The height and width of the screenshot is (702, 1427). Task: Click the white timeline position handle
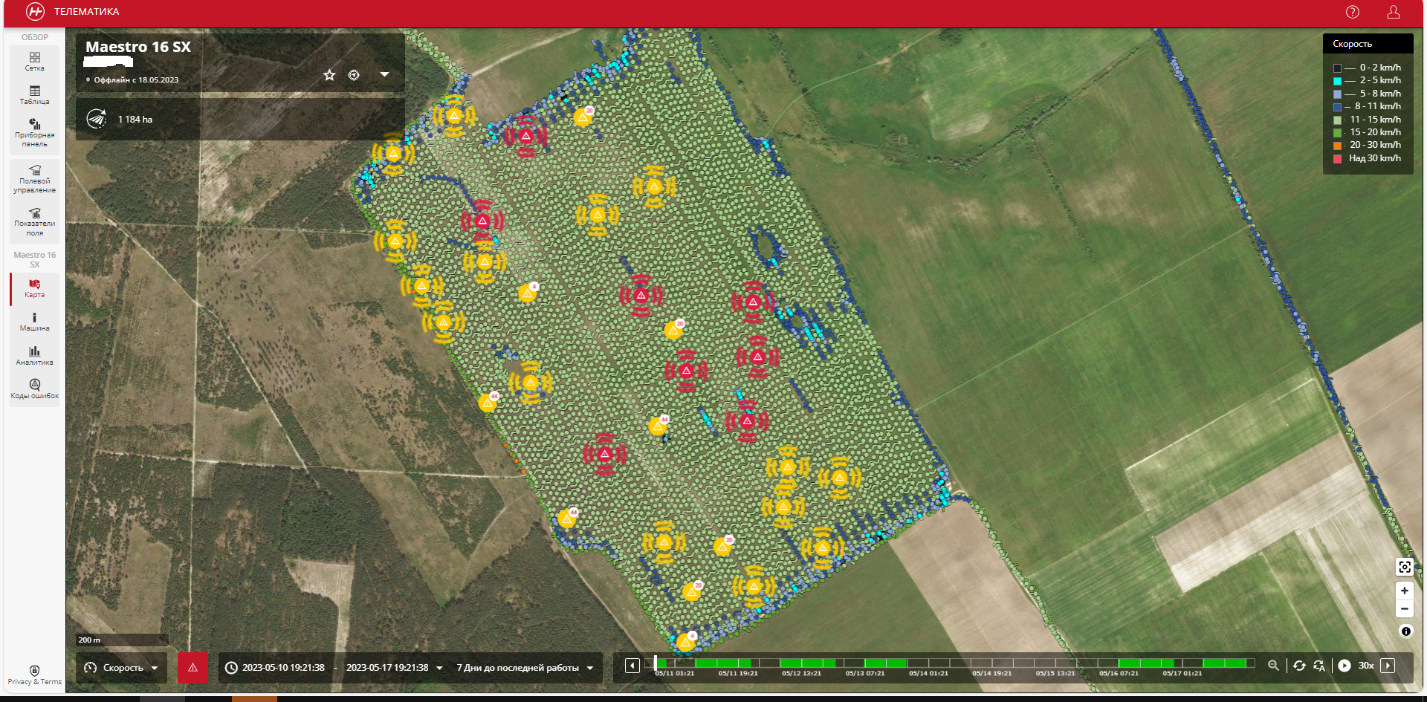tap(656, 663)
